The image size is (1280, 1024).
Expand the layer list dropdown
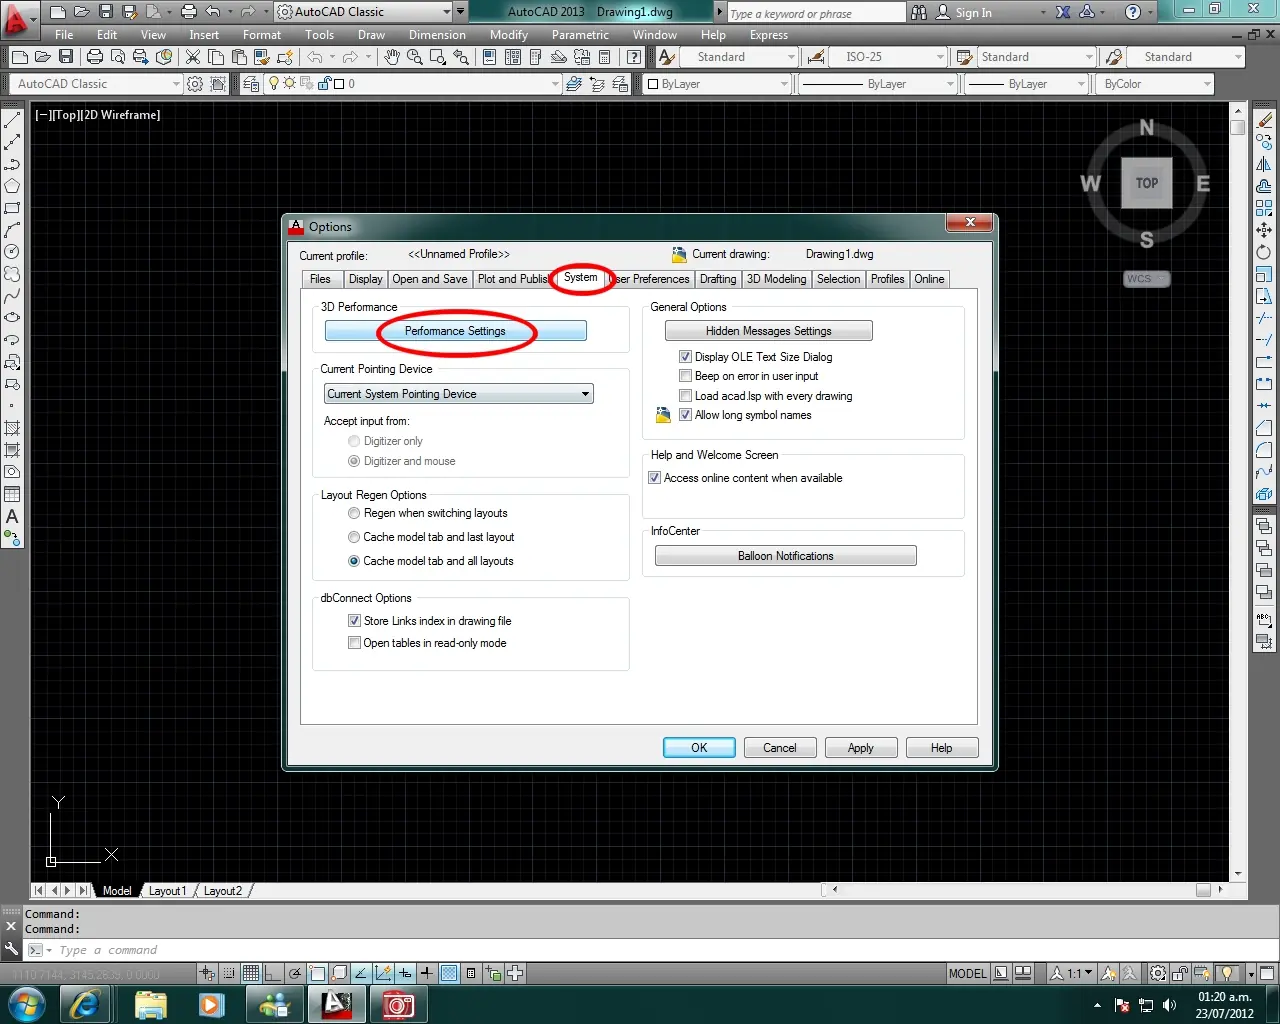[x=554, y=84]
